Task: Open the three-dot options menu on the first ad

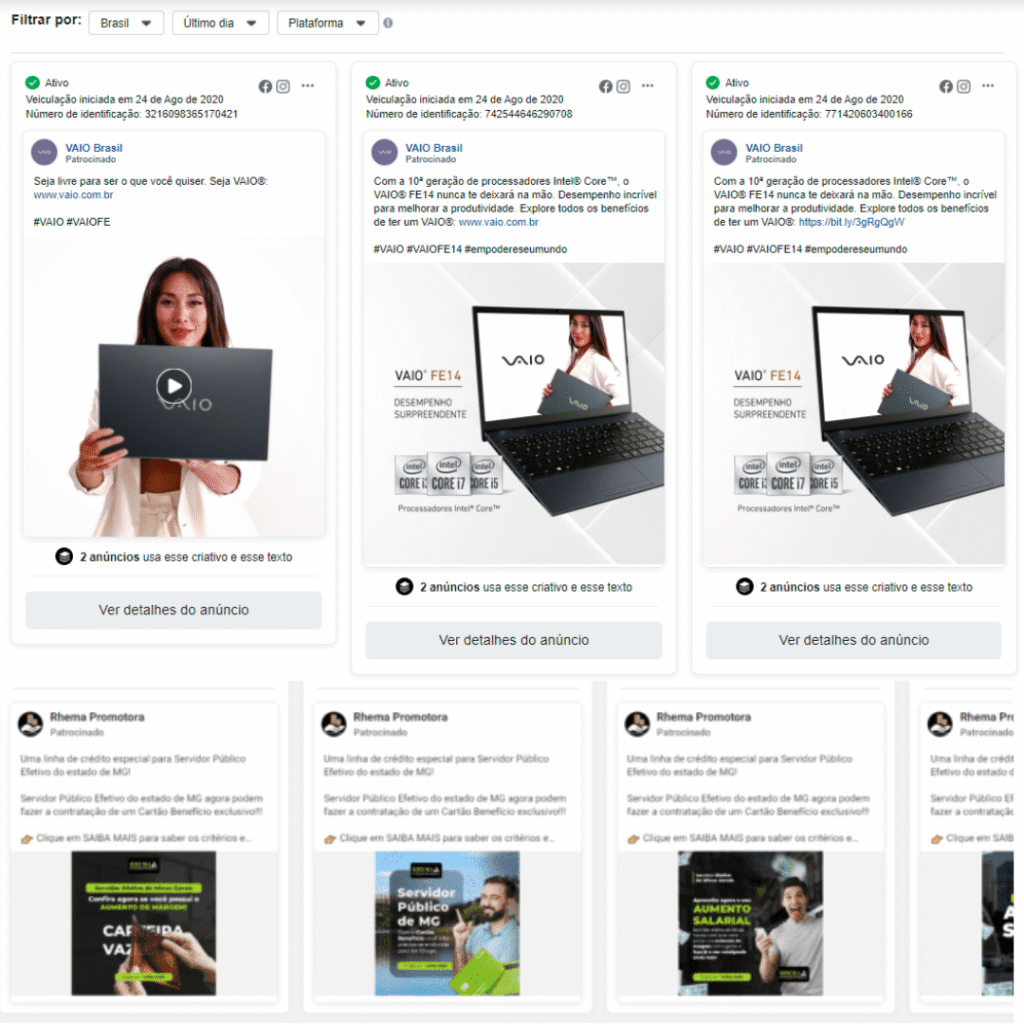Action: point(305,87)
